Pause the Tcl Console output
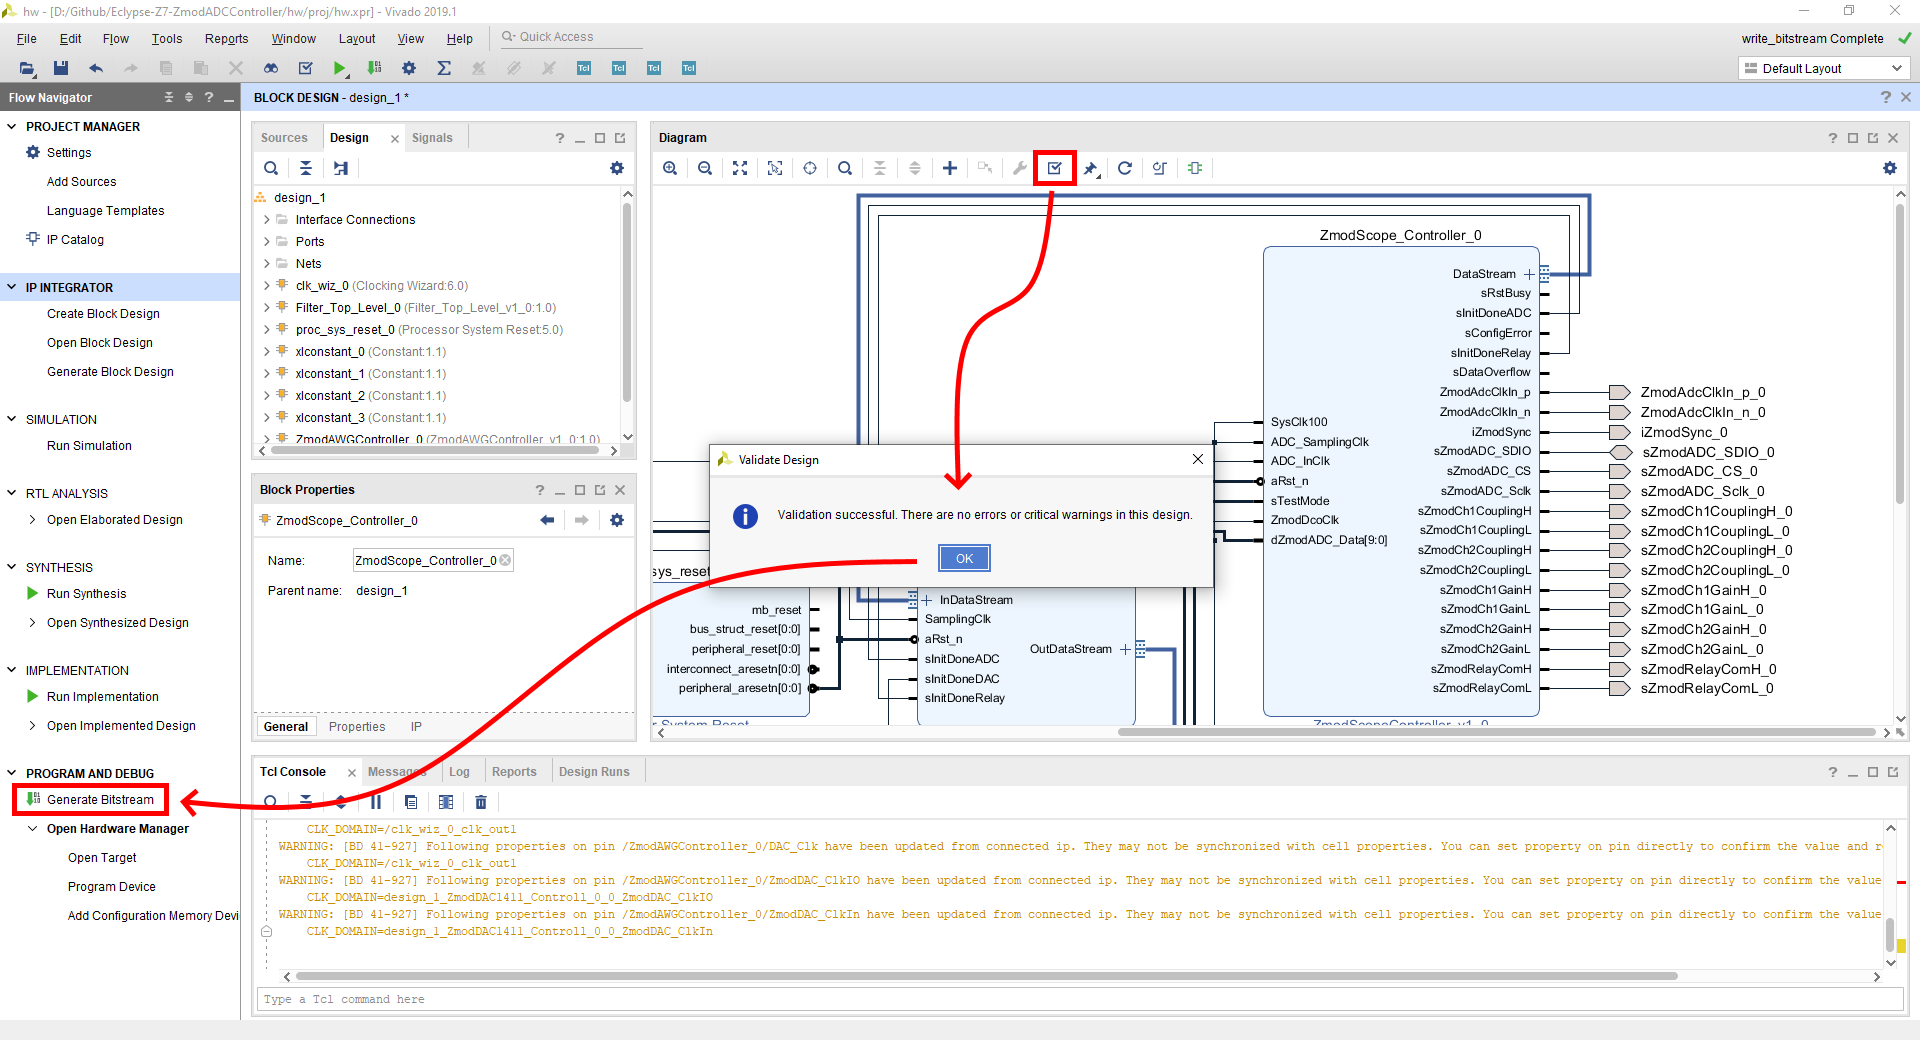 [x=376, y=802]
